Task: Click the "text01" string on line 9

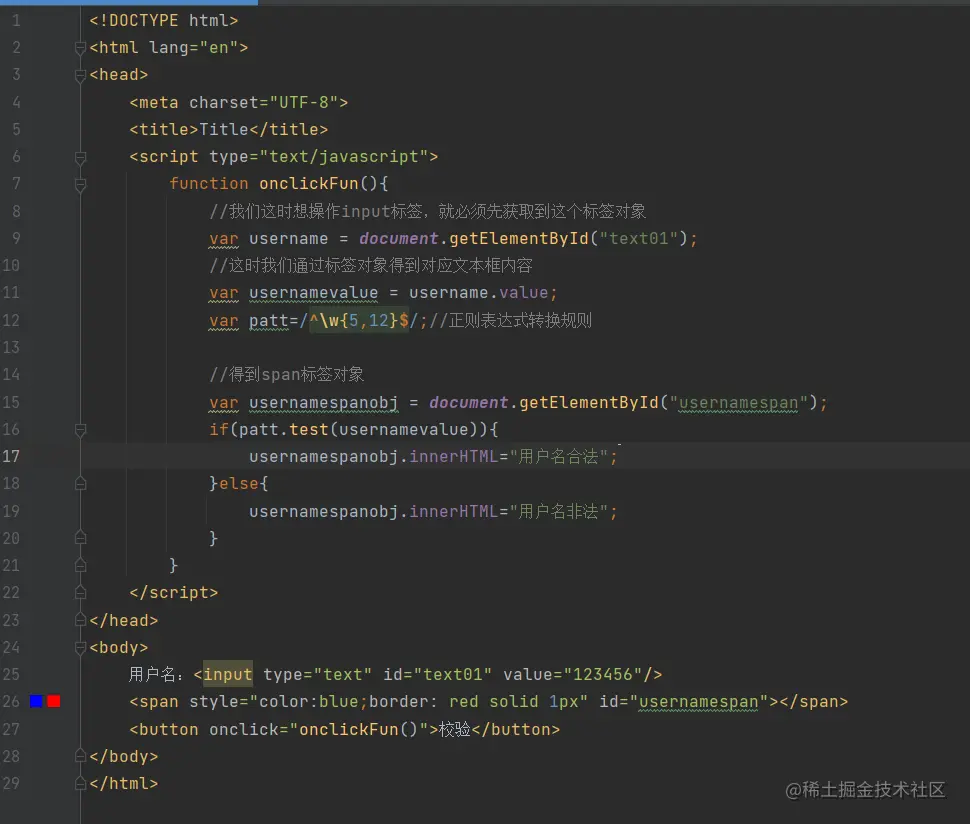Action: click(640, 238)
